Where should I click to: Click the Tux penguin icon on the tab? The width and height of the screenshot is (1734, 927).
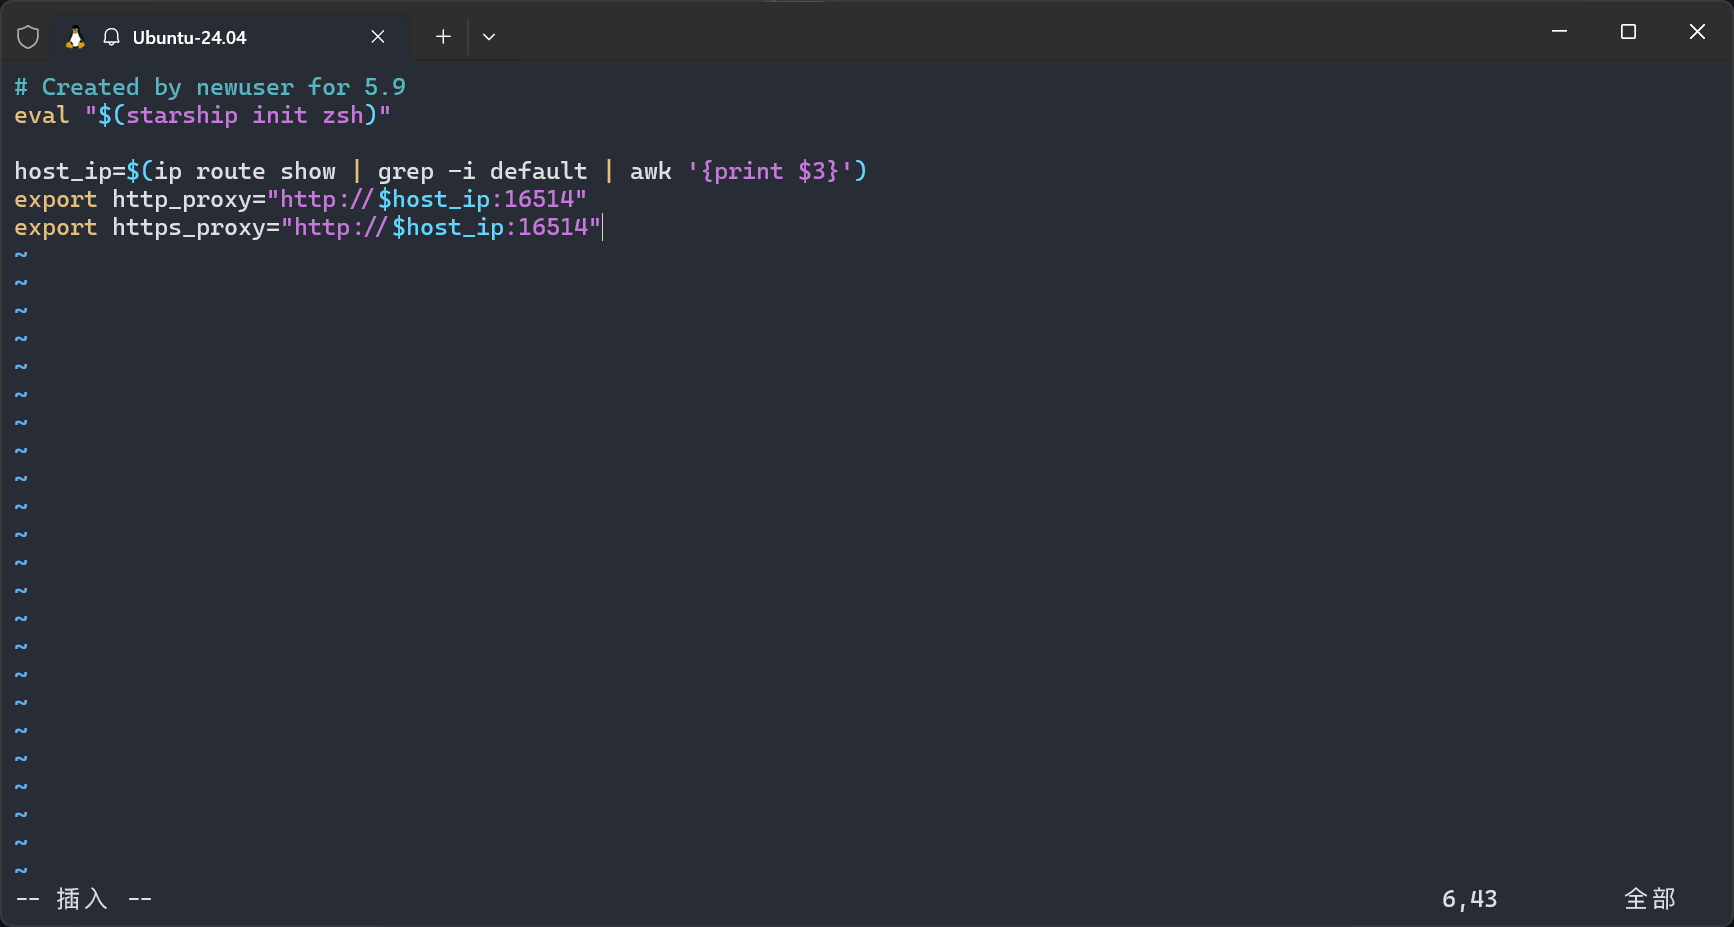tap(75, 37)
